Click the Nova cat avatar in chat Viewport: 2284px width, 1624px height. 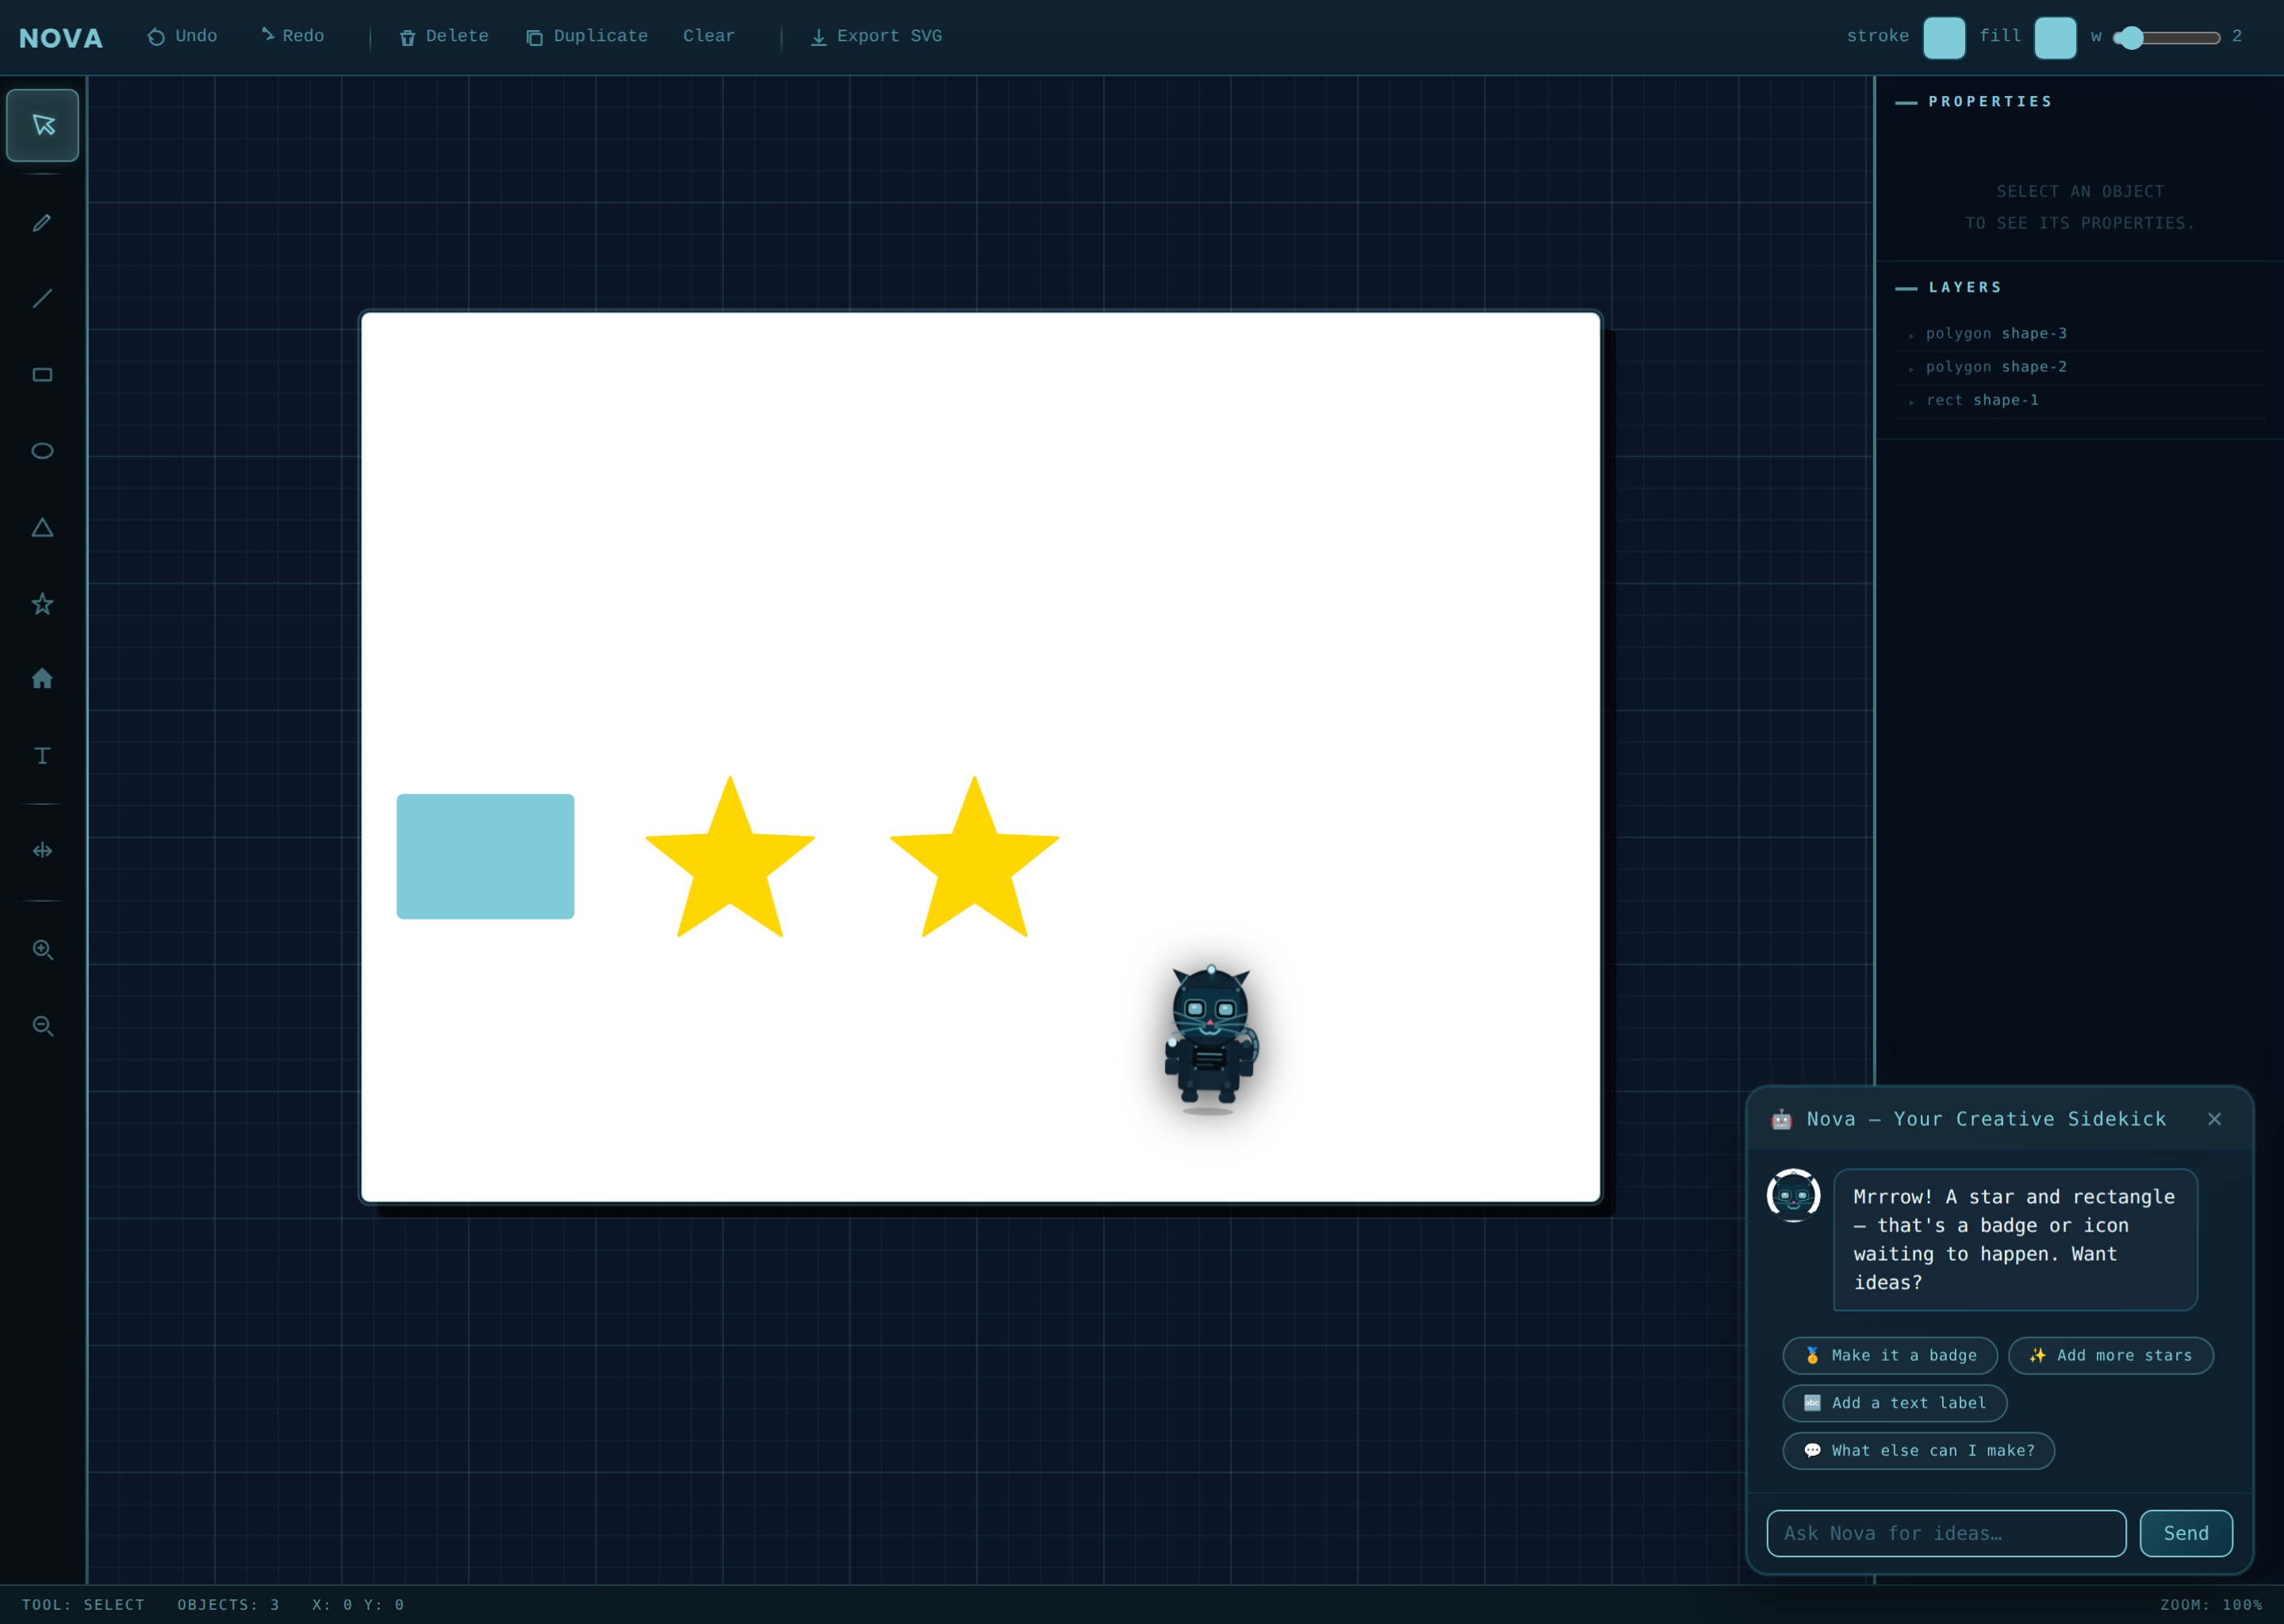pos(1793,1196)
